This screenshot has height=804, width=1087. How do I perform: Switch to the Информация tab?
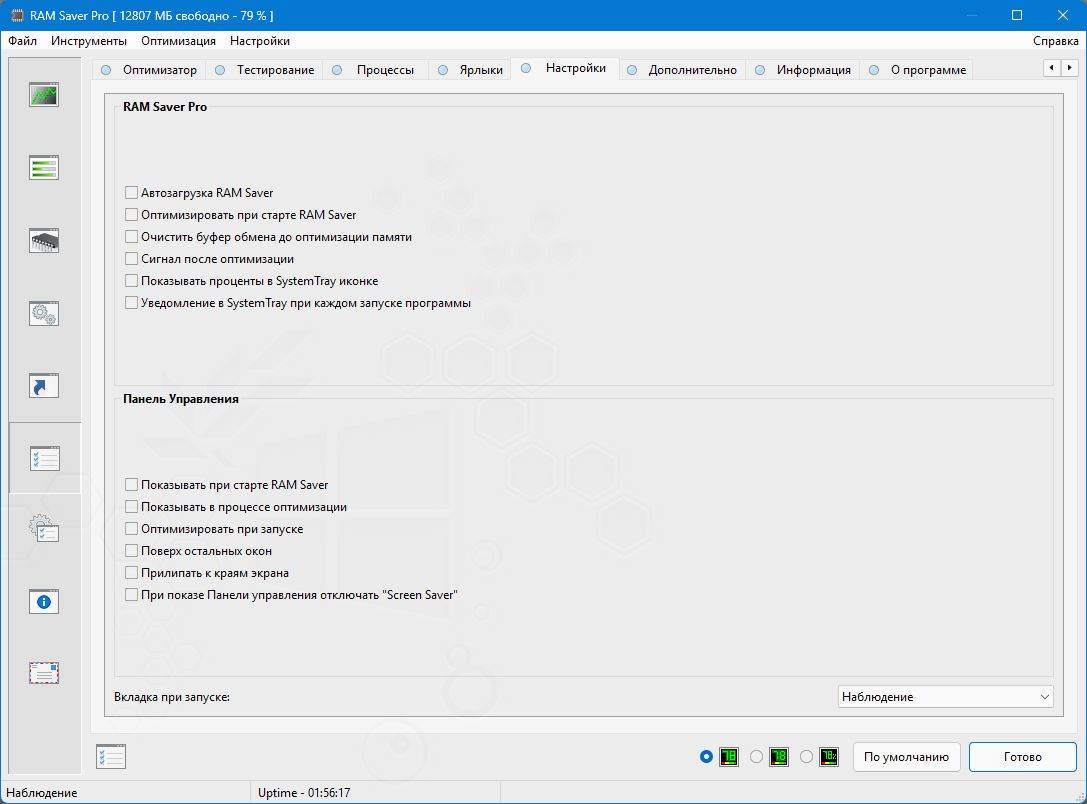(x=803, y=70)
